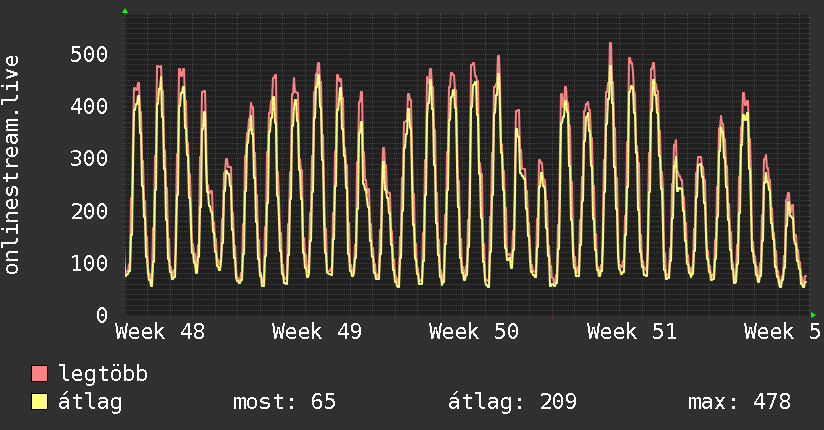The image size is (824, 430).
Task: Click the green arrow at y-axis top
Action: click(125, 11)
